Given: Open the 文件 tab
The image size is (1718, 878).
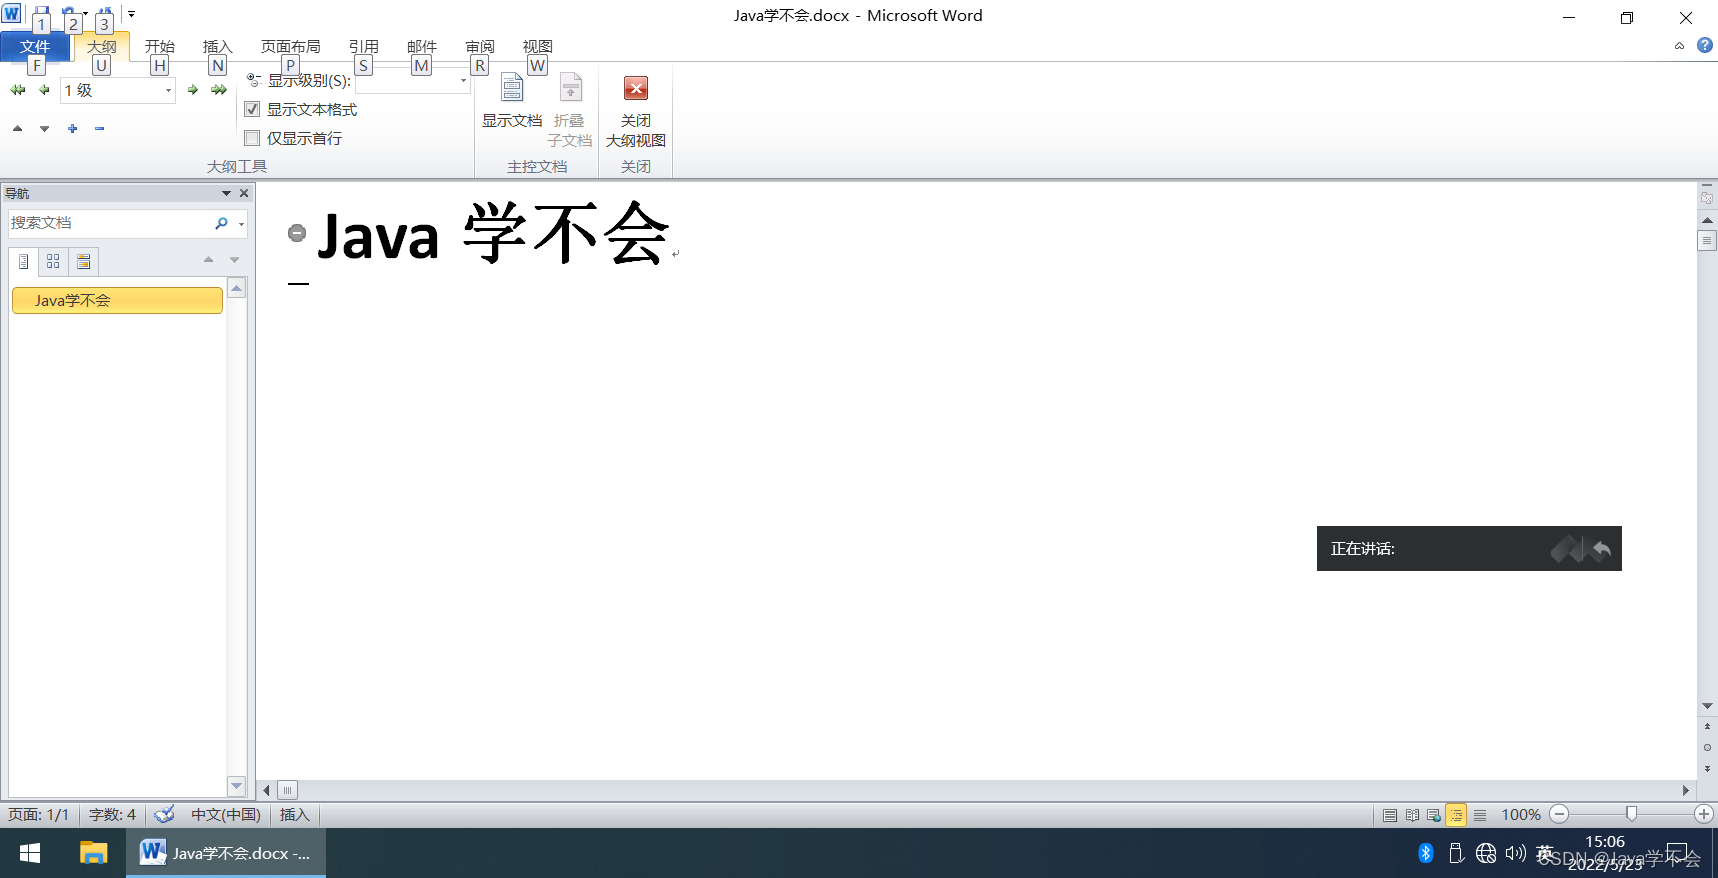Looking at the screenshot, I should click(35, 47).
